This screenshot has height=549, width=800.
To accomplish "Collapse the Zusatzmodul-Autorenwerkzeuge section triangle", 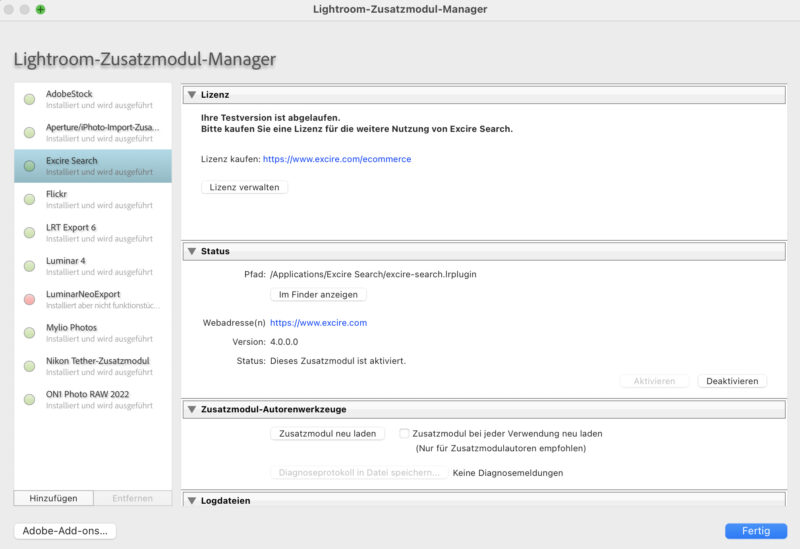I will tap(192, 409).
